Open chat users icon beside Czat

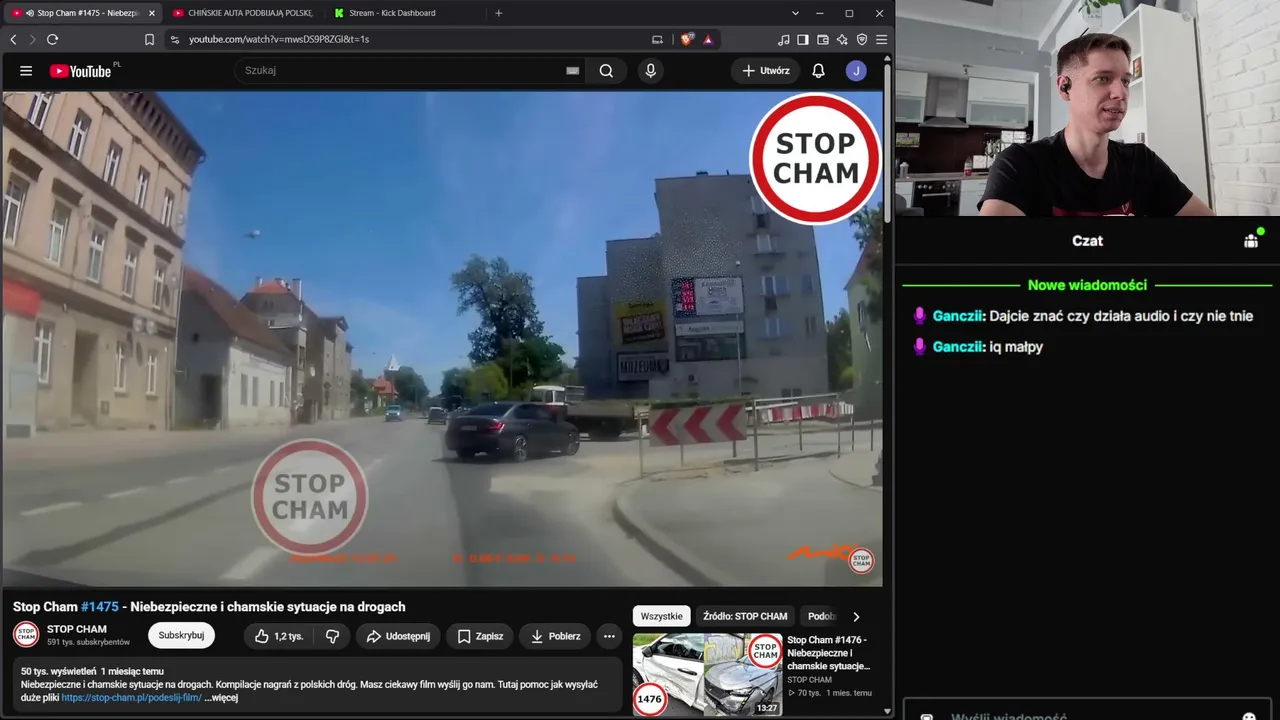coord(1251,240)
